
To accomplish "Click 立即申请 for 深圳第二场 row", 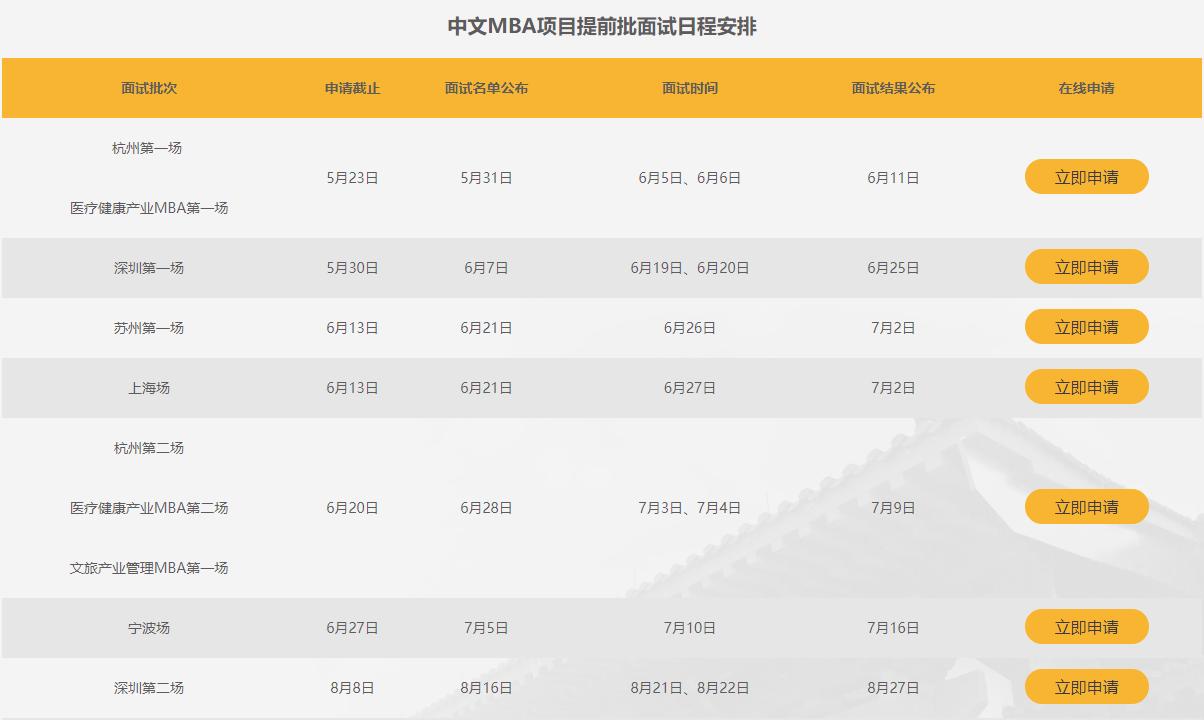I will click(x=1086, y=687).
